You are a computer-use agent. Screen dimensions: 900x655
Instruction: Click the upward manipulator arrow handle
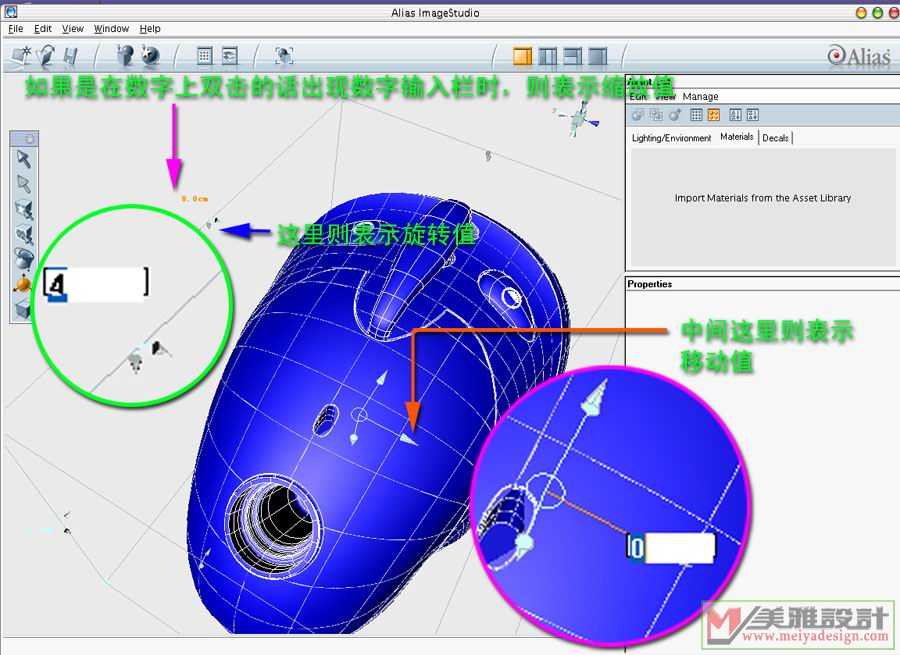(381, 379)
